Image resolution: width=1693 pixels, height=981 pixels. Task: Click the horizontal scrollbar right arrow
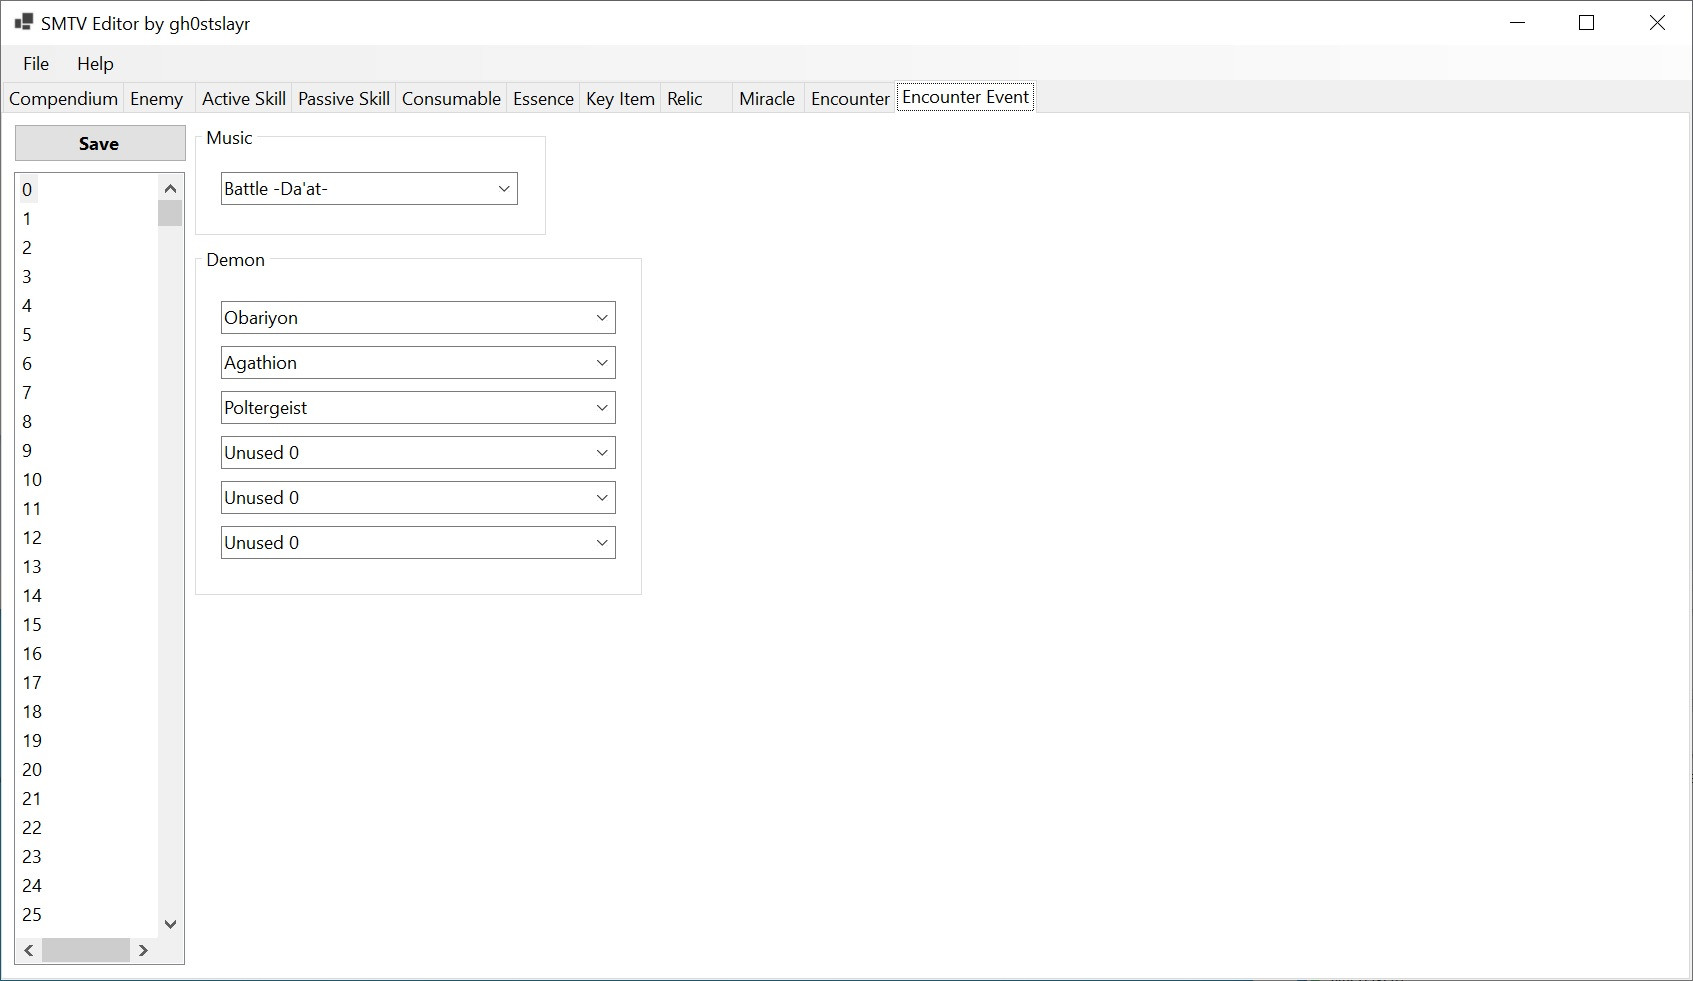pyautogui.click(x=143, y=950)
